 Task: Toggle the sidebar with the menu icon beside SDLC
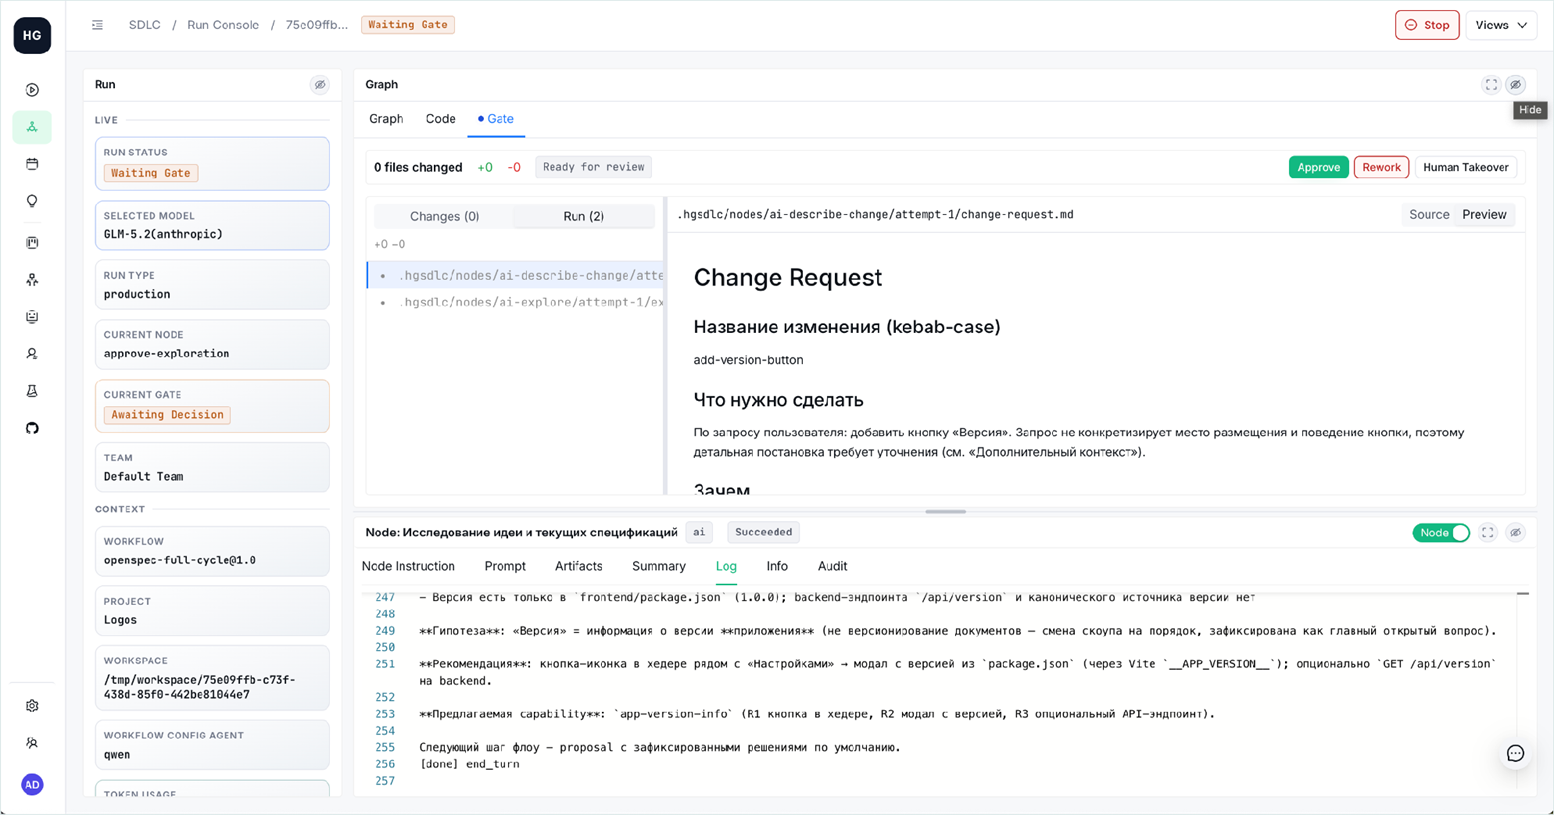pyautogui.click(x=97, y=25)
